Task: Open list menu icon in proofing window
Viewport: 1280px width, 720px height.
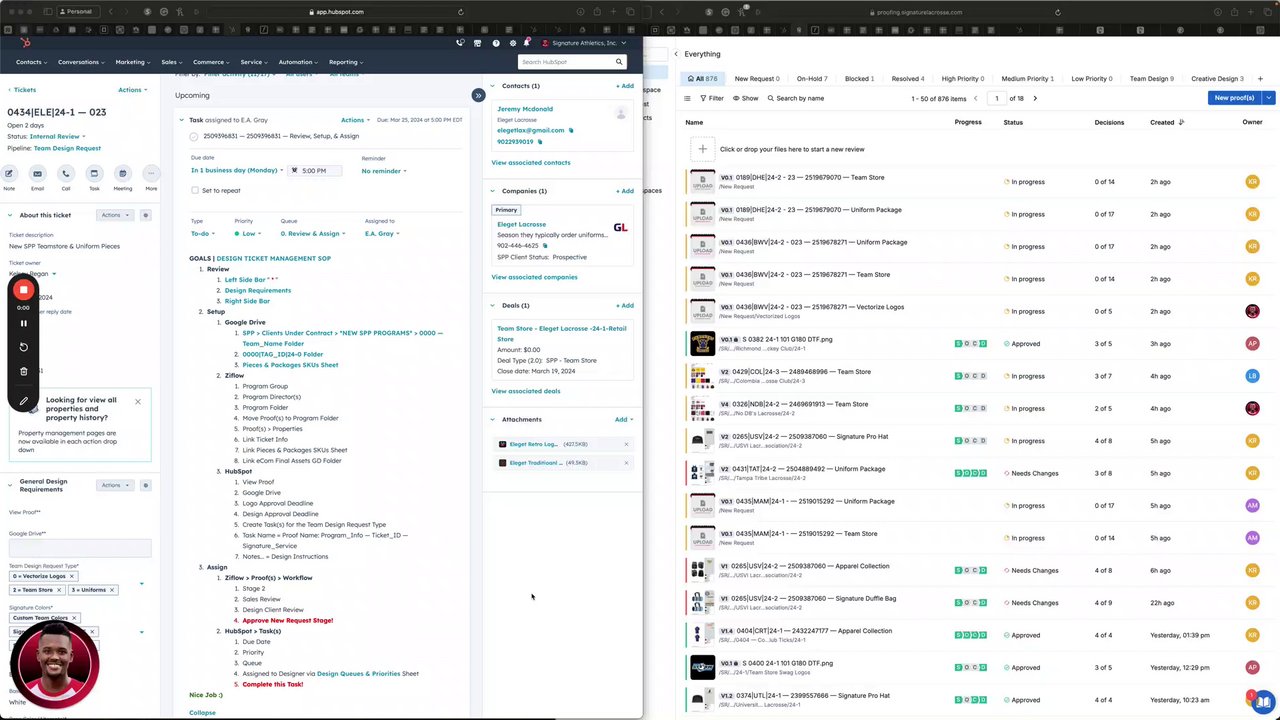Action: [687, 98]
